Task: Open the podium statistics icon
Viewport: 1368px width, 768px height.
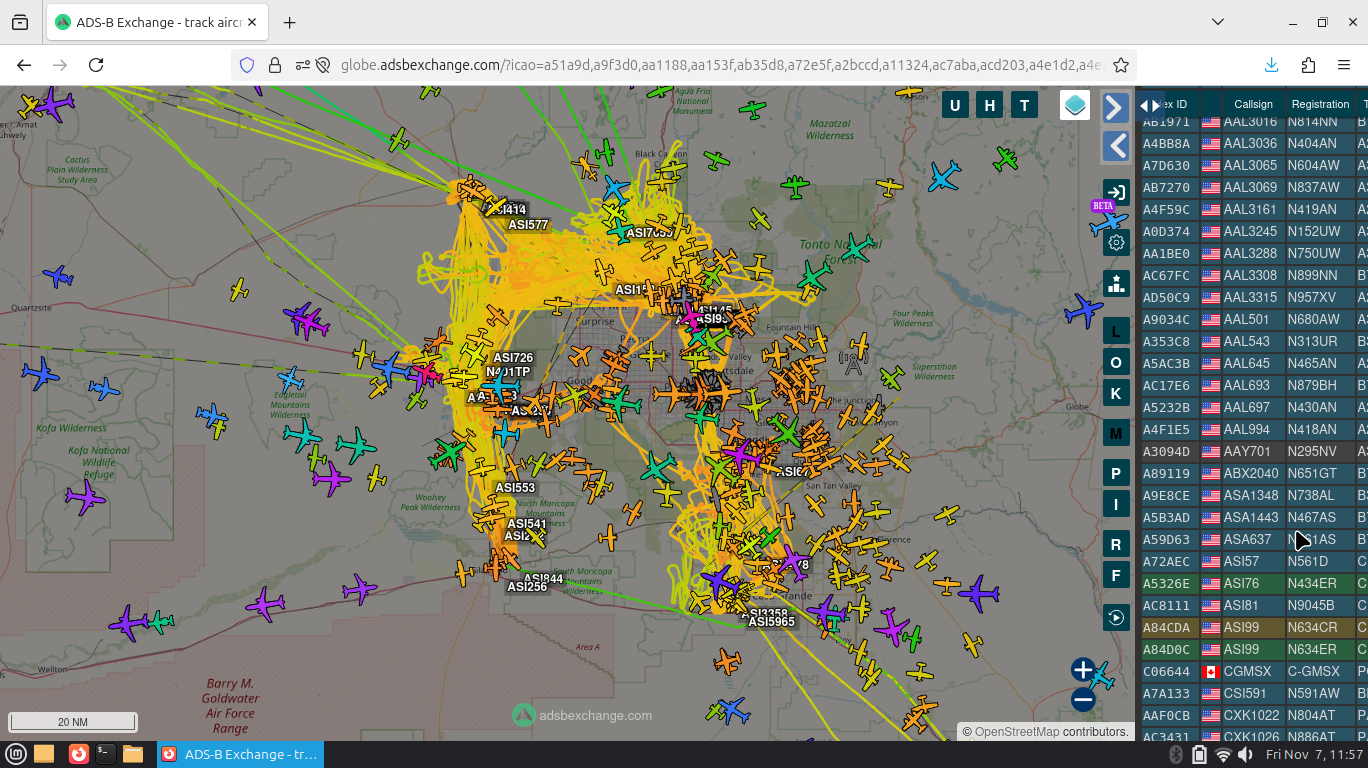Action: 1116,283
